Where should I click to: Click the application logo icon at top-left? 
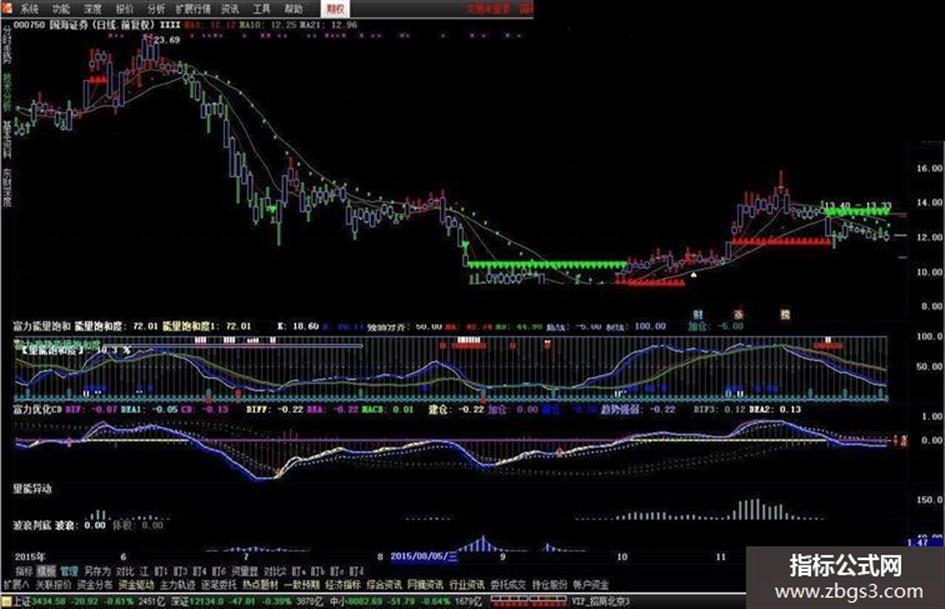coord(6,7)
